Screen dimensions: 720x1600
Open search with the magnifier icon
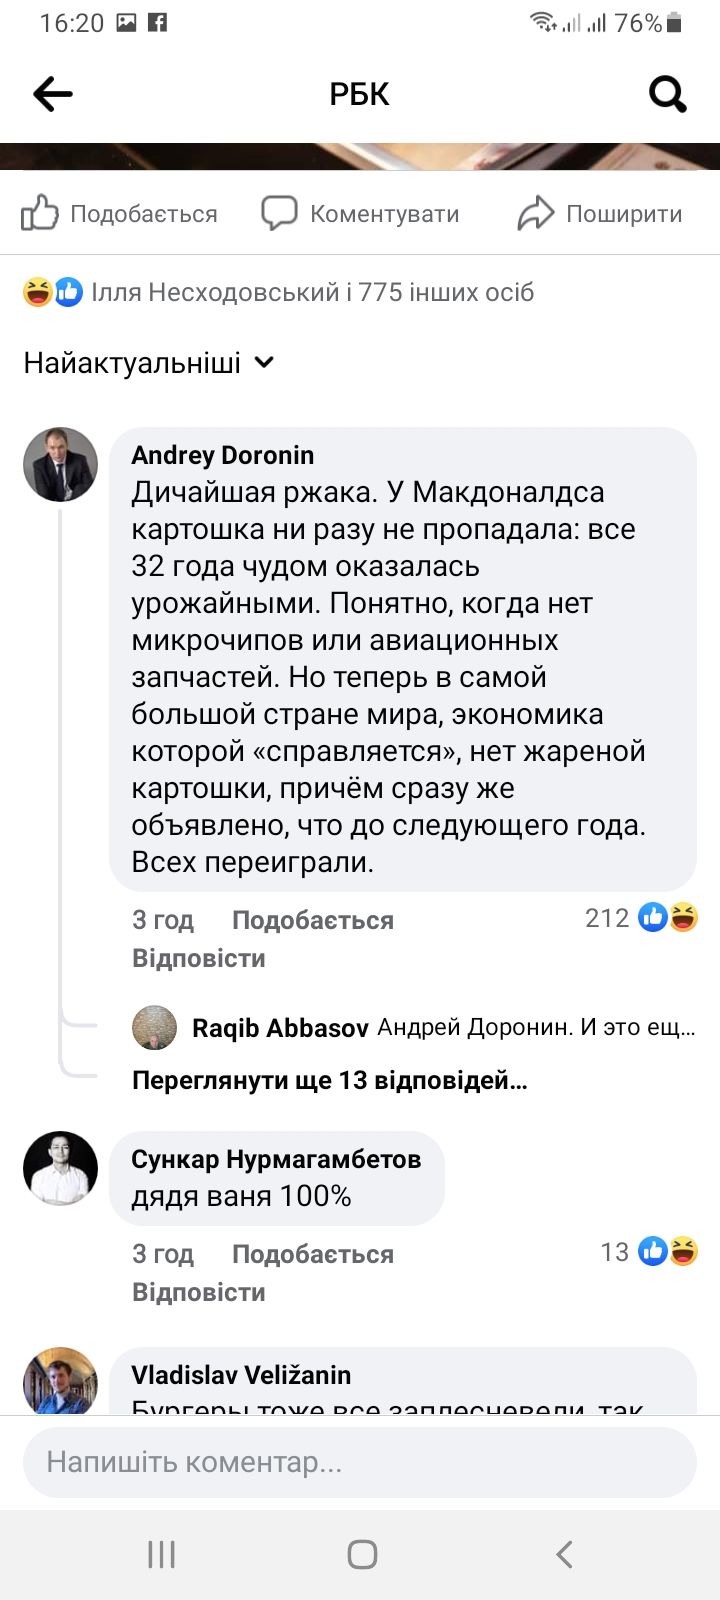[667, 94]
